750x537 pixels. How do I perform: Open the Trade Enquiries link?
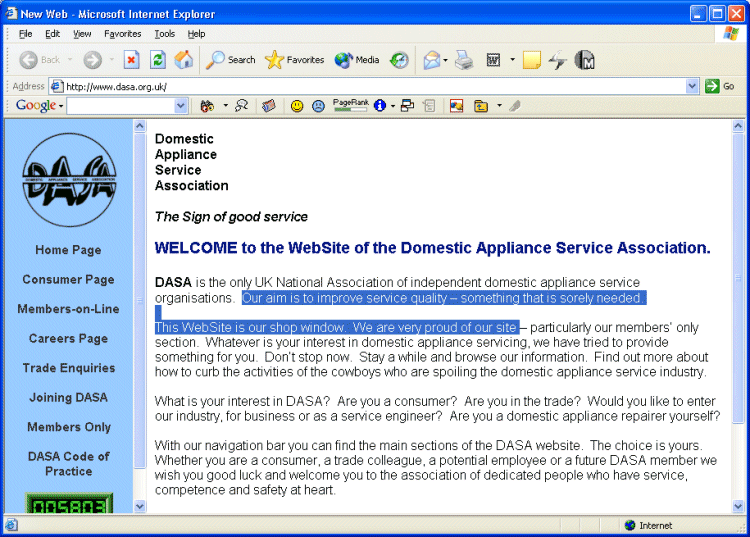tap(68, 368)
